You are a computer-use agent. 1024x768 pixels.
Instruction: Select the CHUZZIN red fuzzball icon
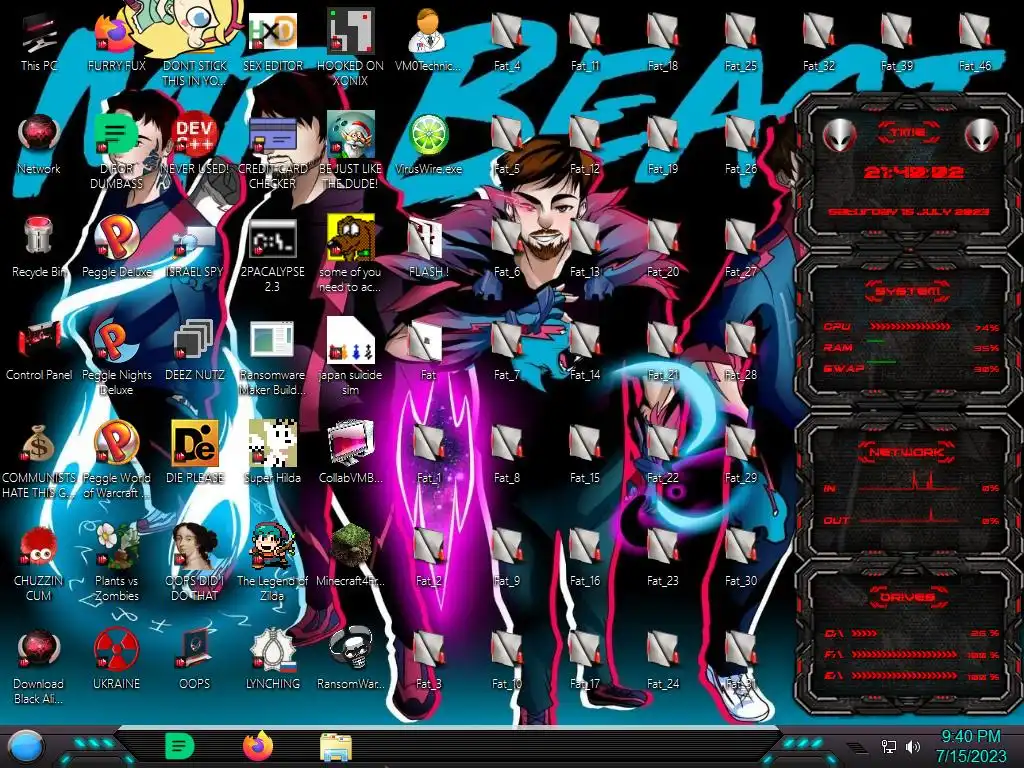pyautogui.click(x=39, y=565)
